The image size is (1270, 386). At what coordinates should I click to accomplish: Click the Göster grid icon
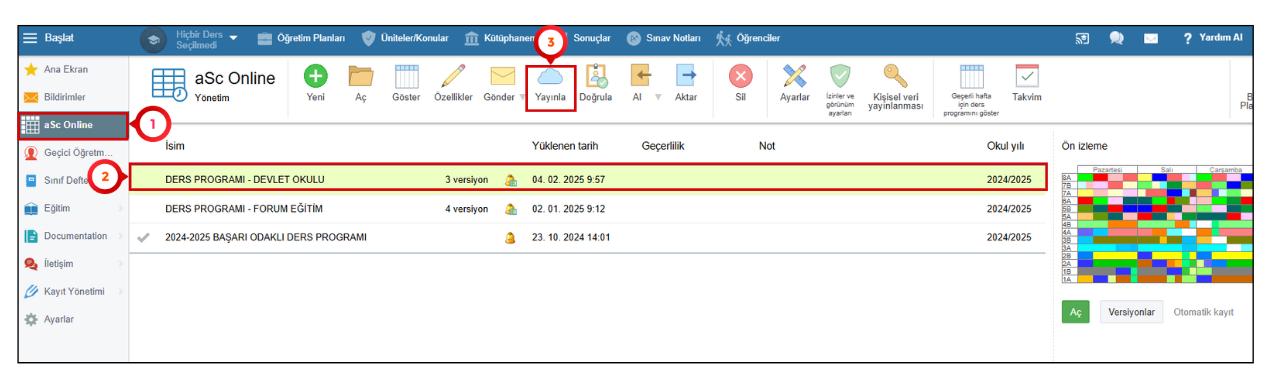(x=406, y=76)
